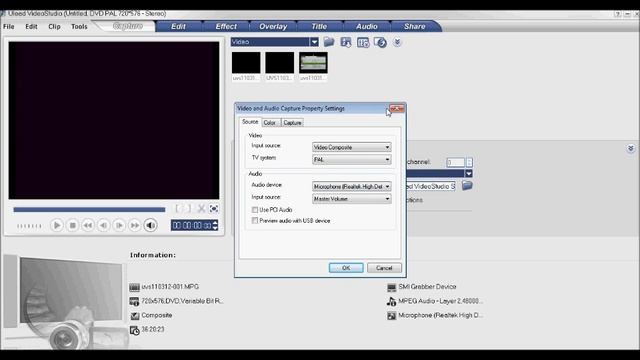Click the MPEG Audio Layer 2 entry

tap(440, 301)
